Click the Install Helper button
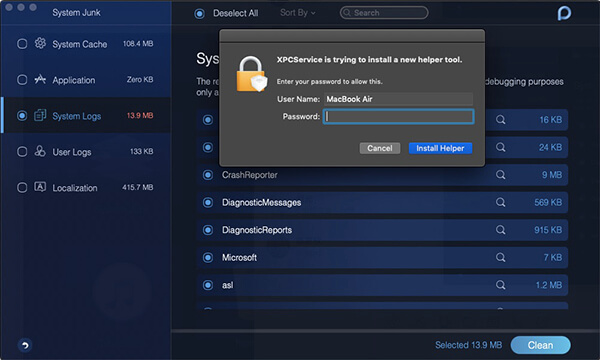The image size is (600, 360). click(440, 148)
